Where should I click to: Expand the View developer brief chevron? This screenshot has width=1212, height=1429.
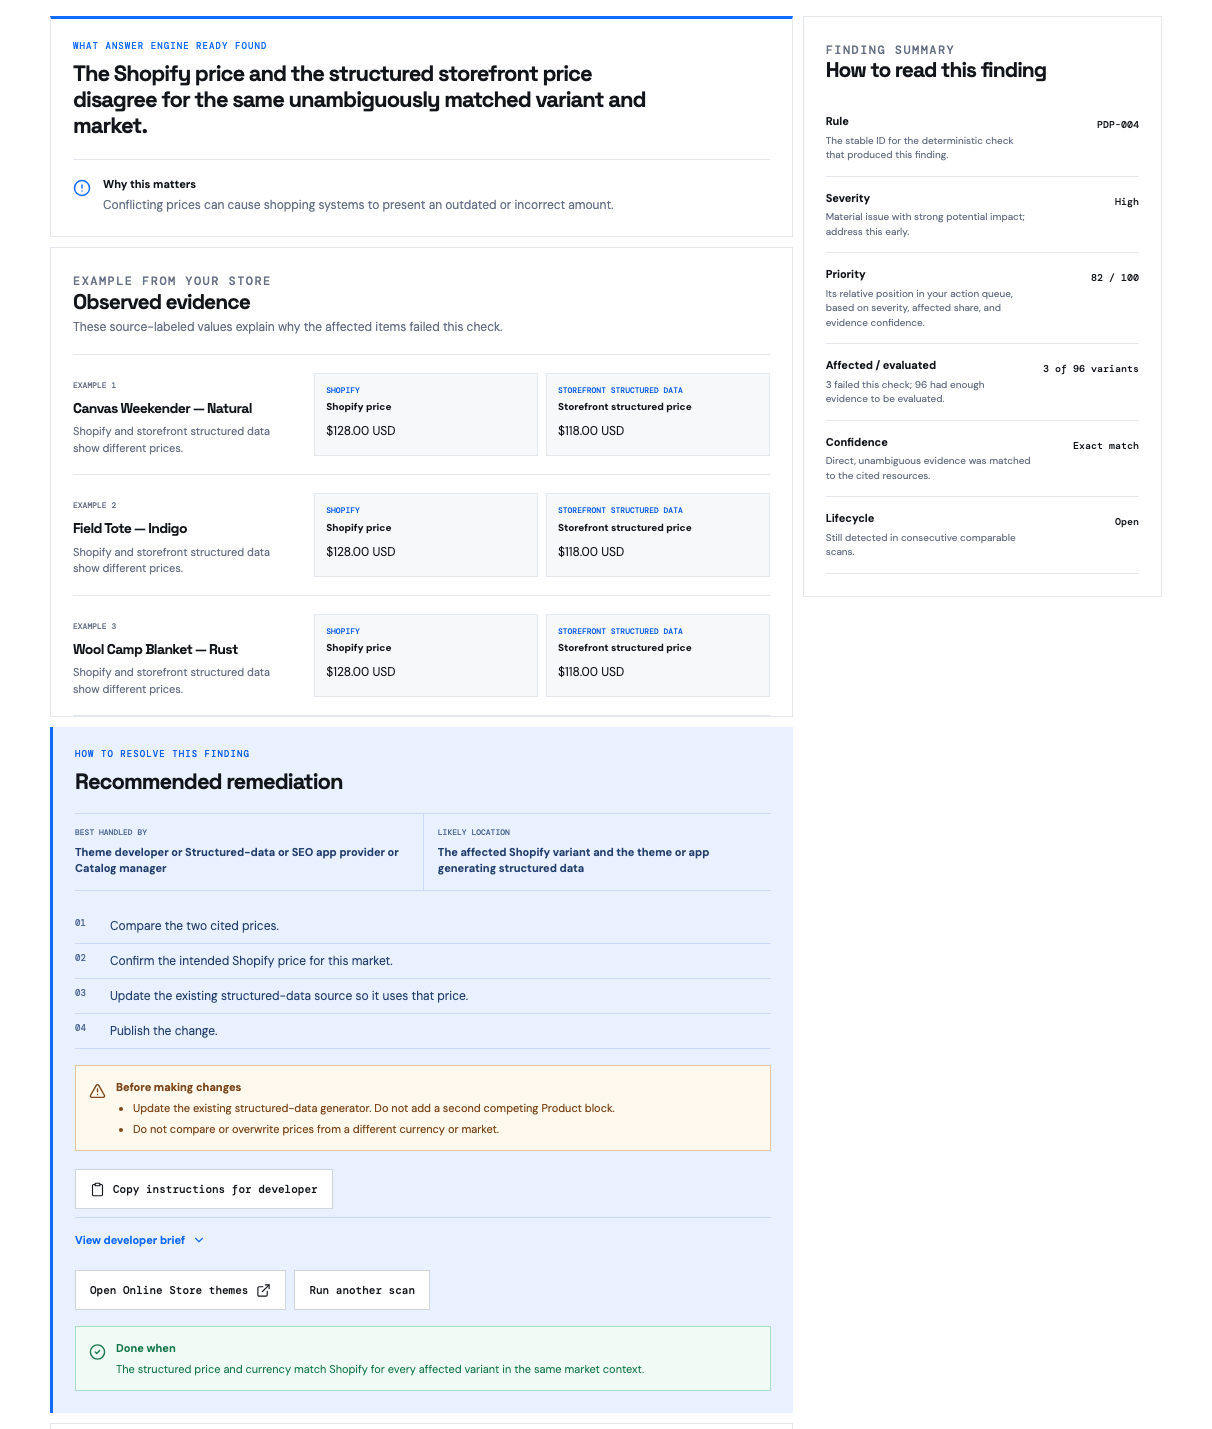(x=199, y=1240)
